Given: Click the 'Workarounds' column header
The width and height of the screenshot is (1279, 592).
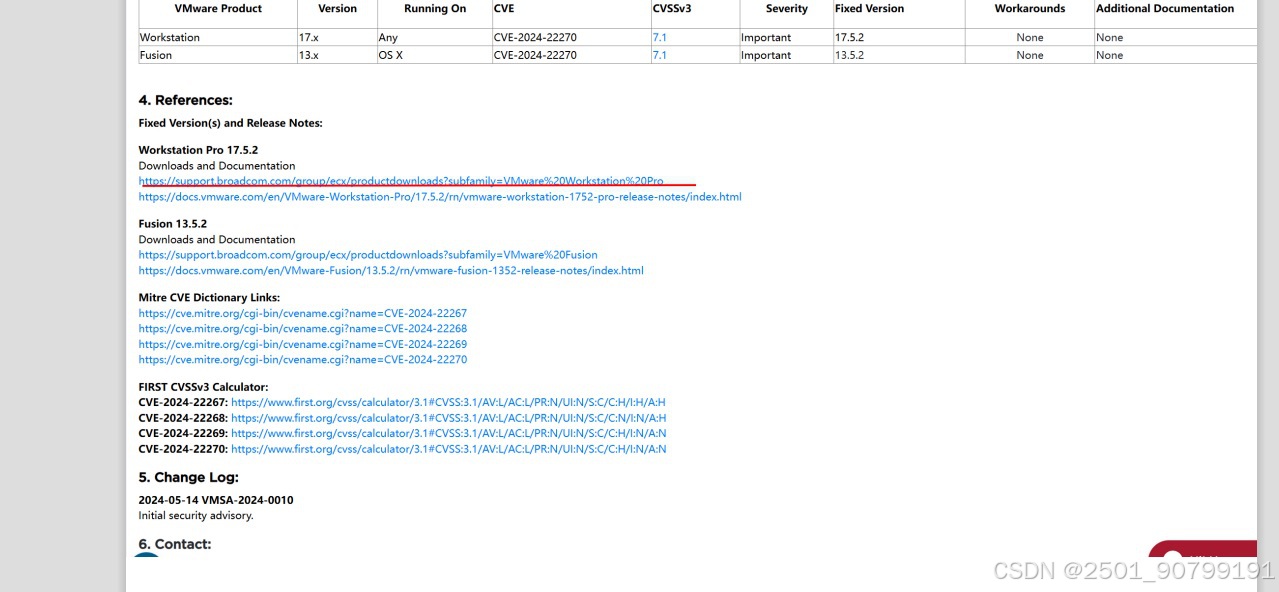Looking at the screenshot, I should pos(1030,9).
